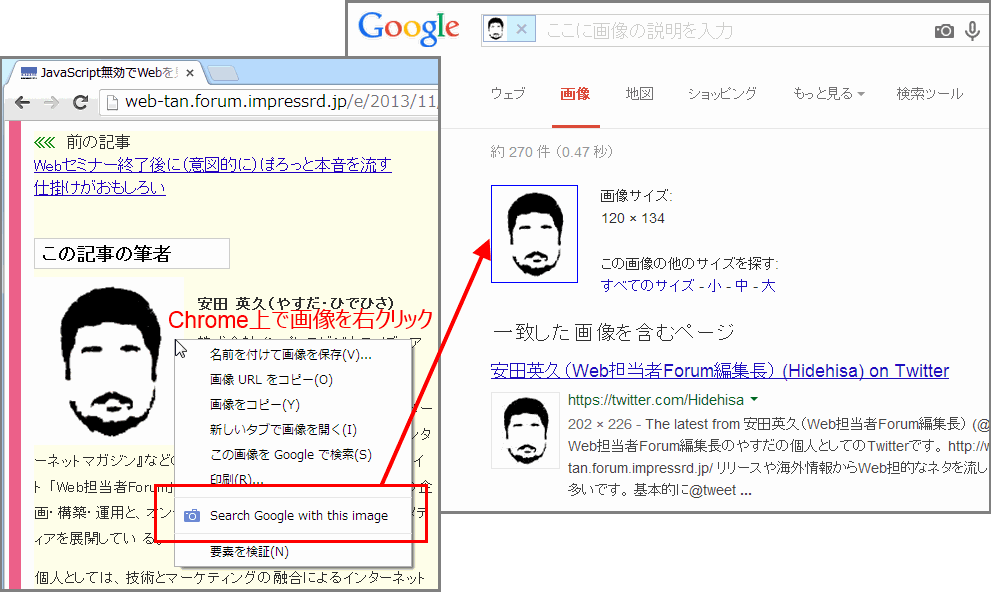Remove the image chip with the X icon
991x592 pixels.
pyautogui.click(x=520, y=30)
